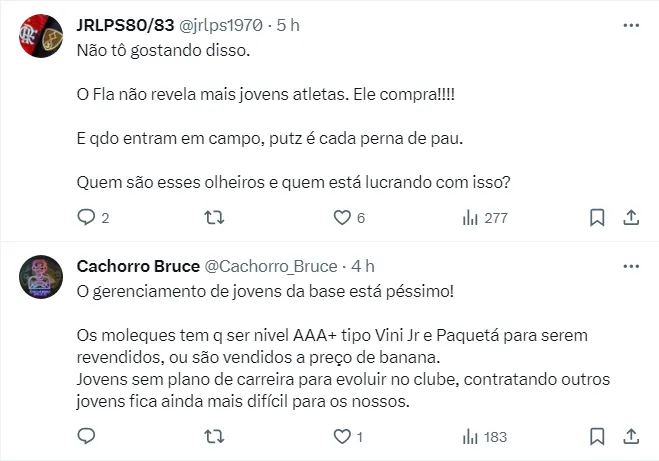Open Cachorro Bruce profile avatar
Viewport: 659px width, 461px height.
[x=41, y=277]
